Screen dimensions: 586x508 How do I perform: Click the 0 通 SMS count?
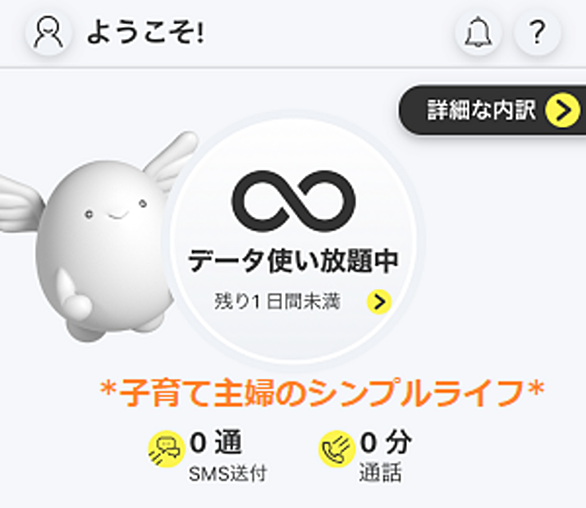click(x=216, y=443)
